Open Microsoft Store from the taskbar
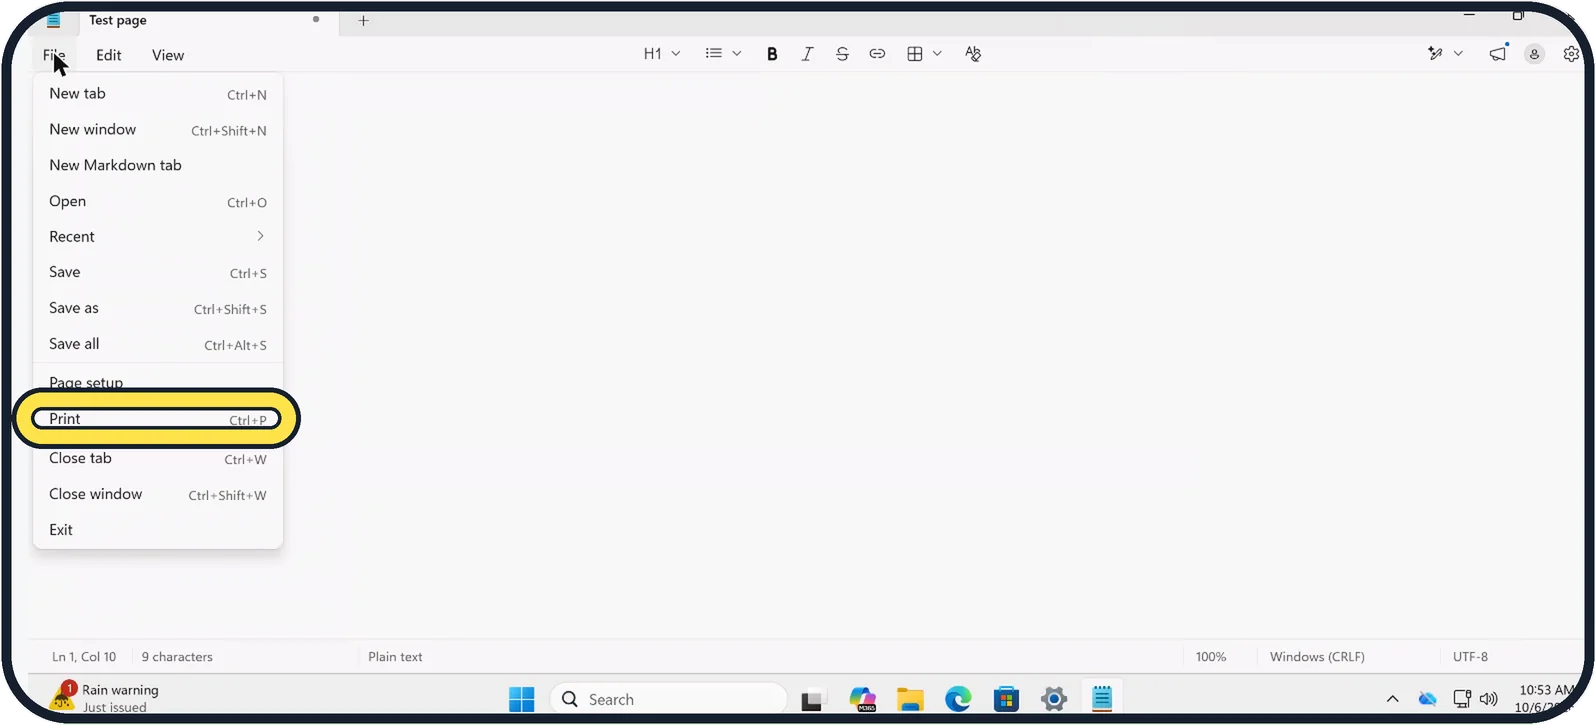1596x725 pixels. tap(1006, 699)
